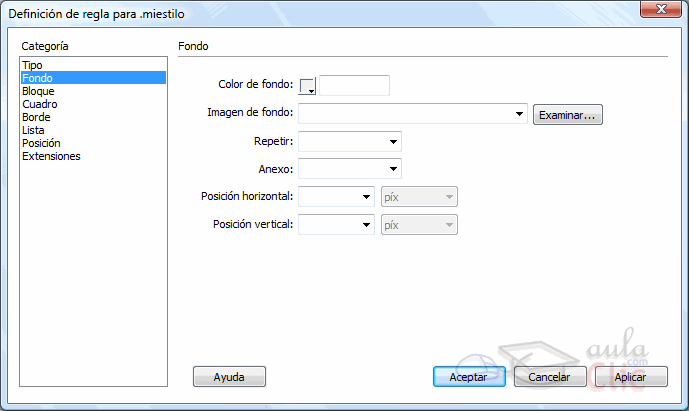Click the Cancelar button
The height and width of the screenshot is (411, 689).
pos(550,377)
